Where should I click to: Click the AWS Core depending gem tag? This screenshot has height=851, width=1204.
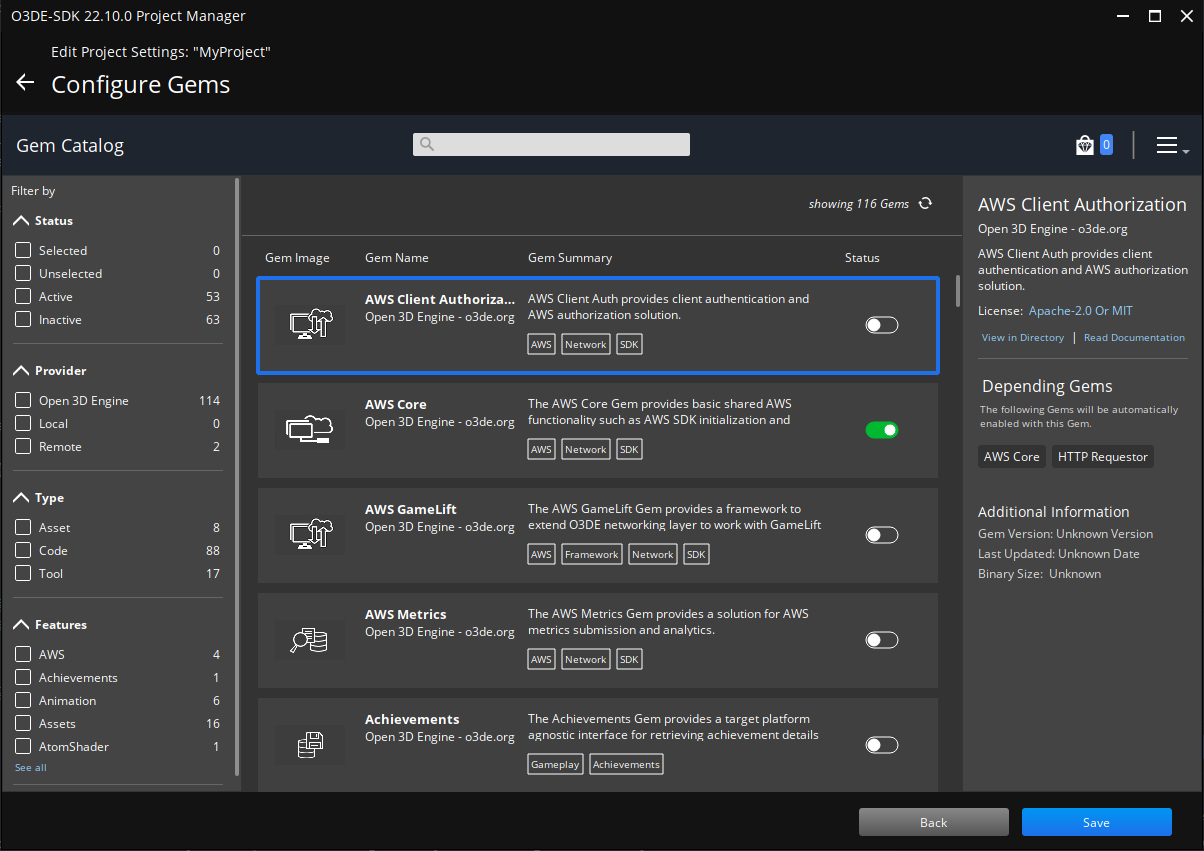(x=1012, y=456)
